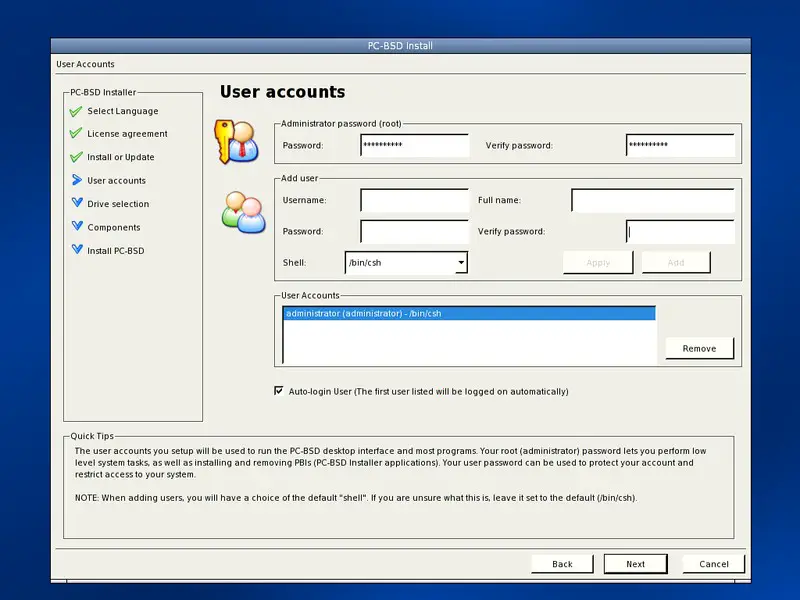
Task: Click the administrator key icon
Action: pyautogui.click(x=238, y=140)
